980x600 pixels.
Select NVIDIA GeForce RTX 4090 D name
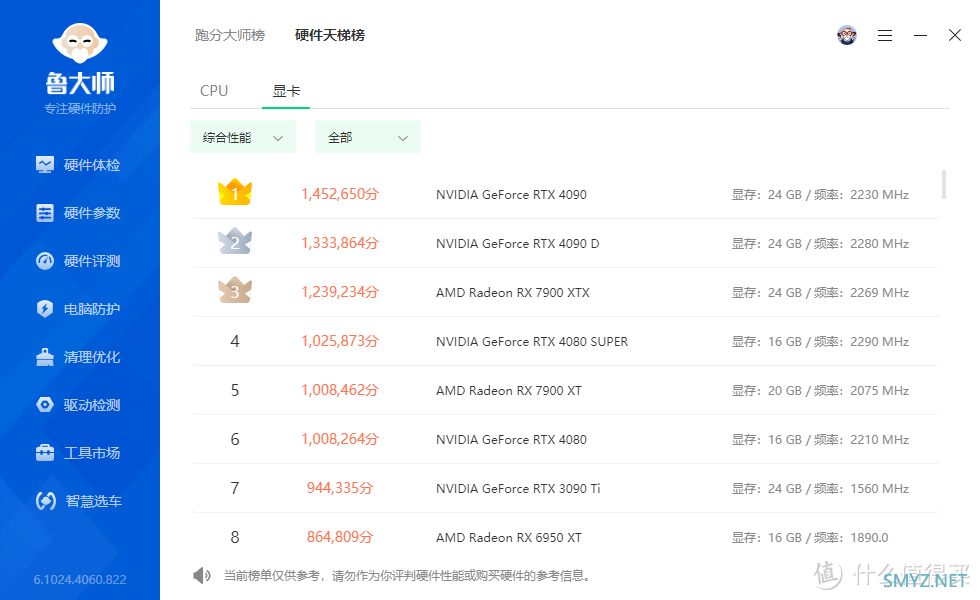pyautogui.click(x=518, y=243)
